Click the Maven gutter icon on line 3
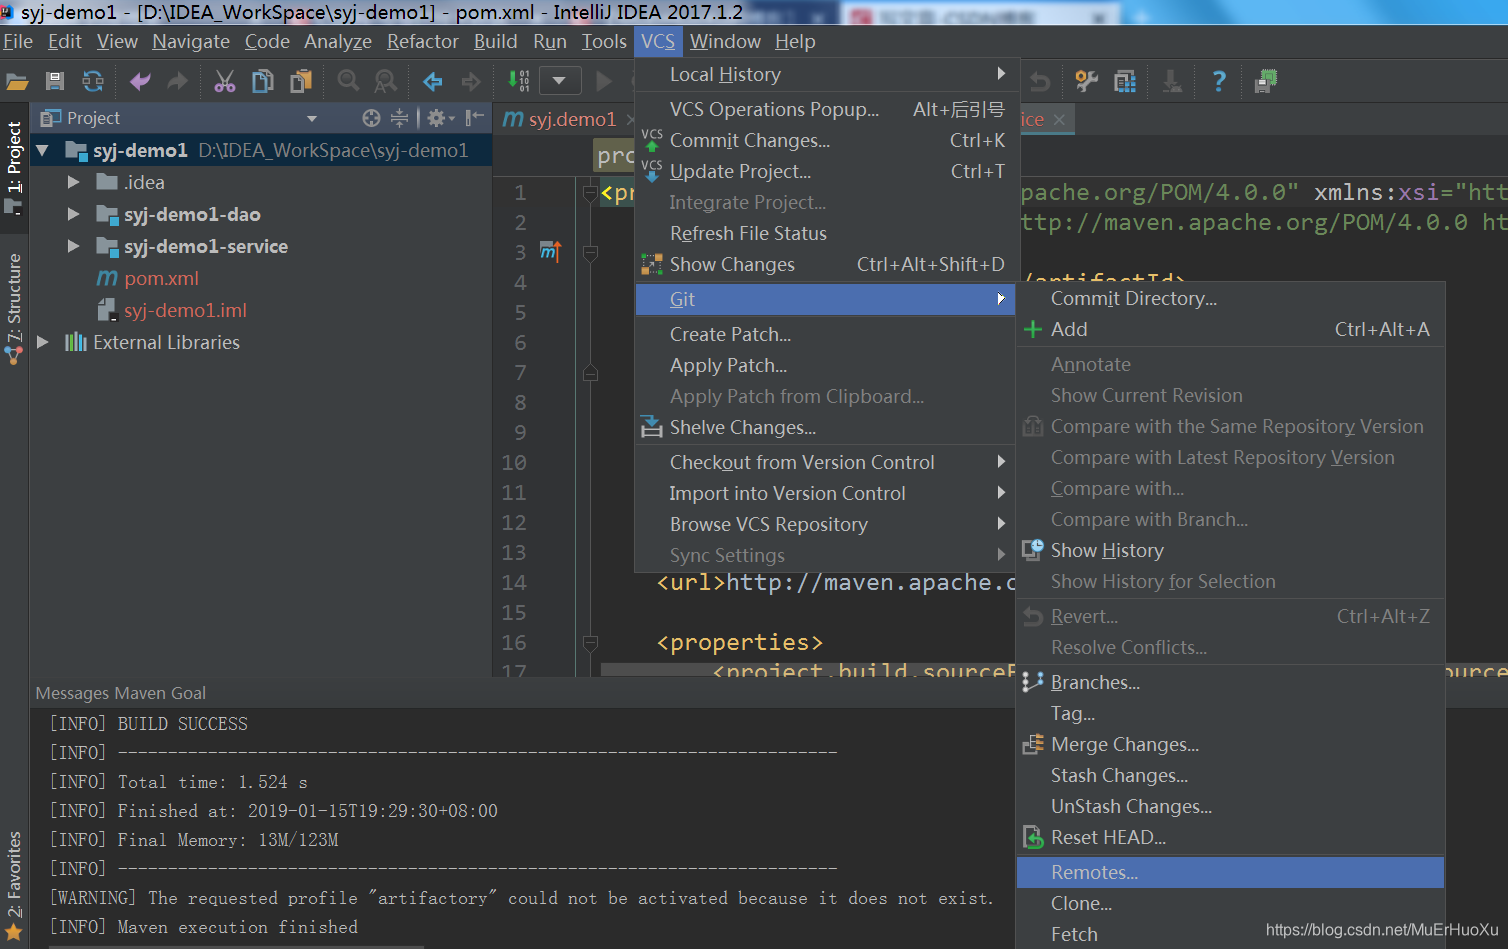The width and height of the screenshot is (1508, 949). pyautogui.click(x=551, y=251)
